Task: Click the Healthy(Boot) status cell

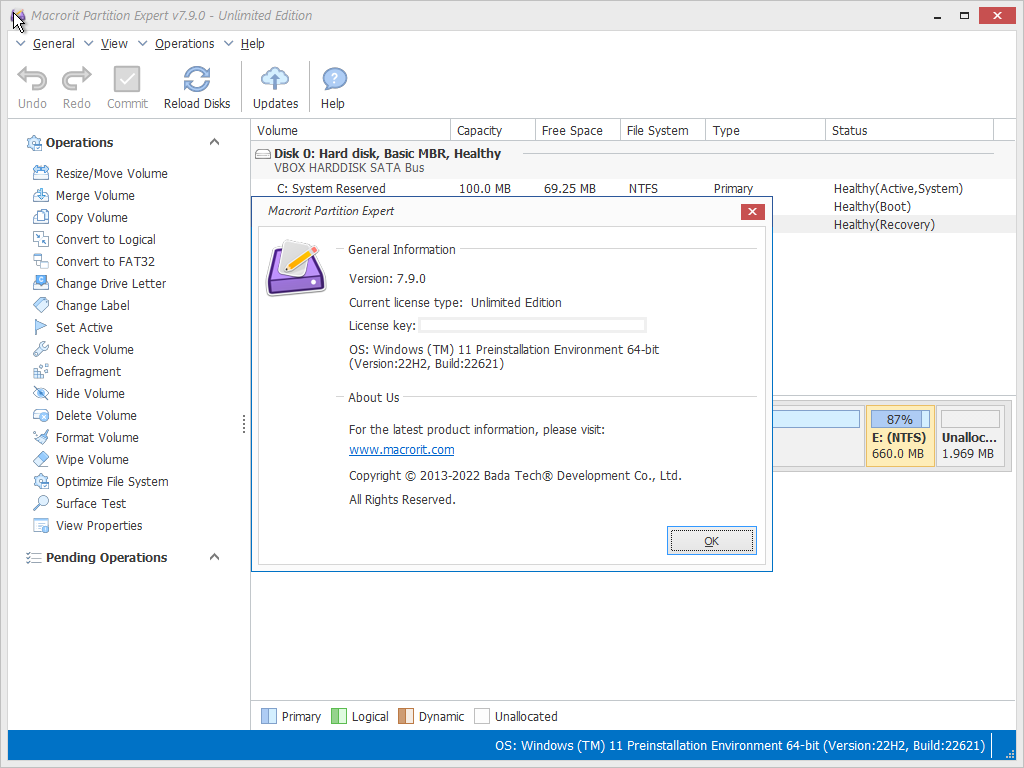Action: pos(872,206)
